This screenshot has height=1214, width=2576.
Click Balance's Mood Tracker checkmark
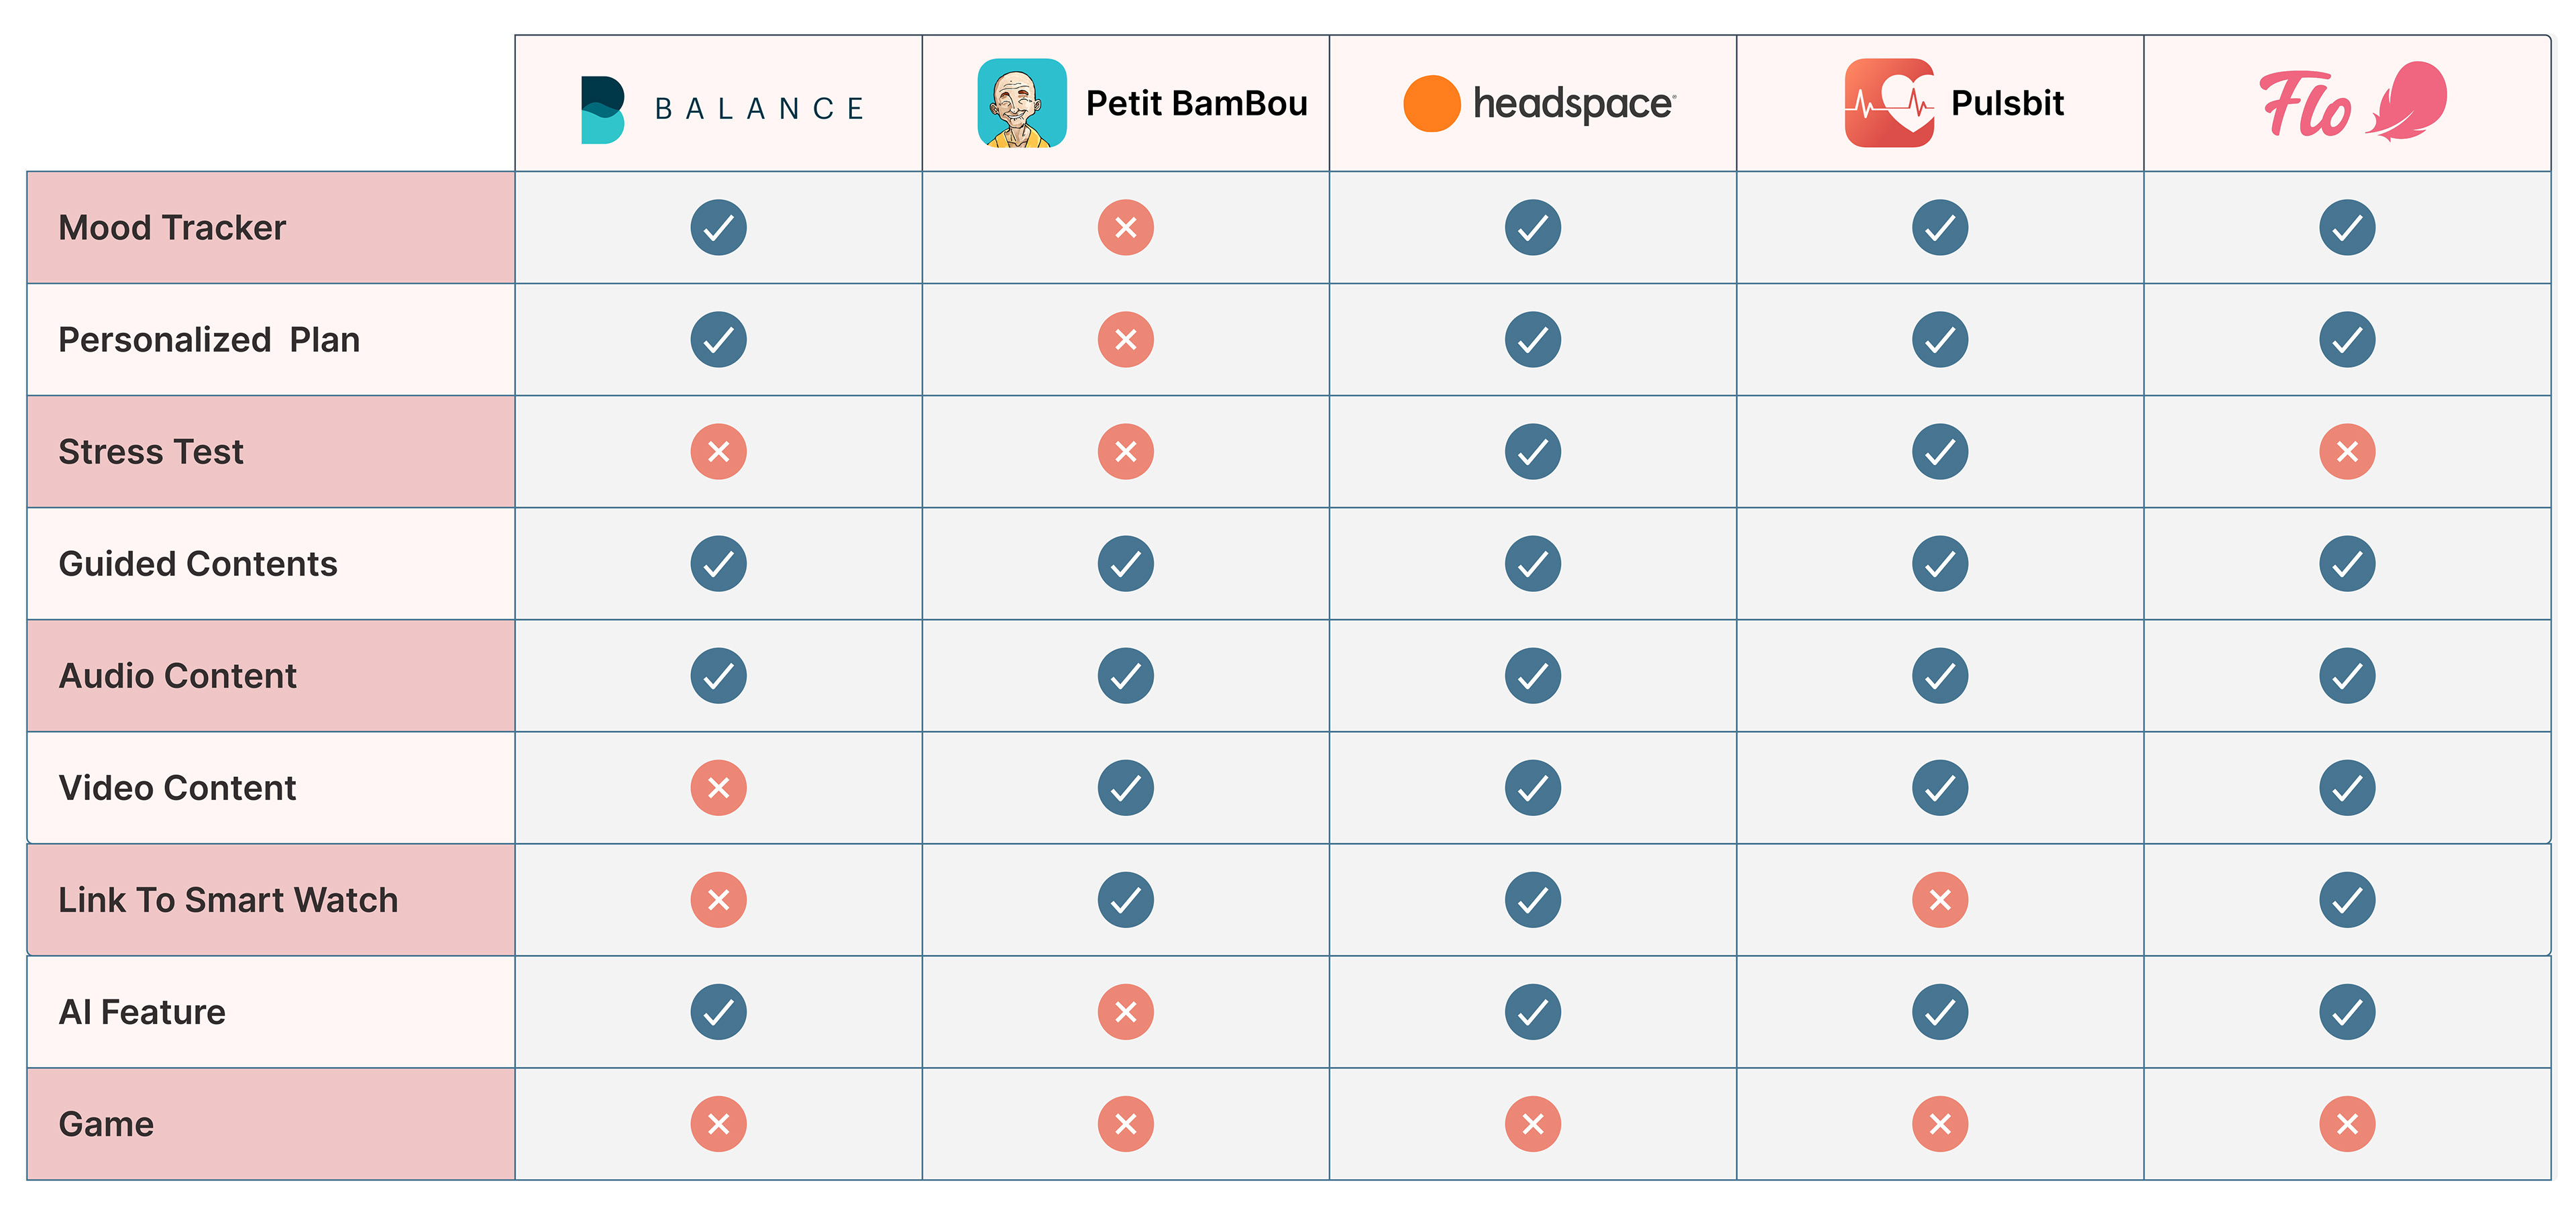[718, 228]
